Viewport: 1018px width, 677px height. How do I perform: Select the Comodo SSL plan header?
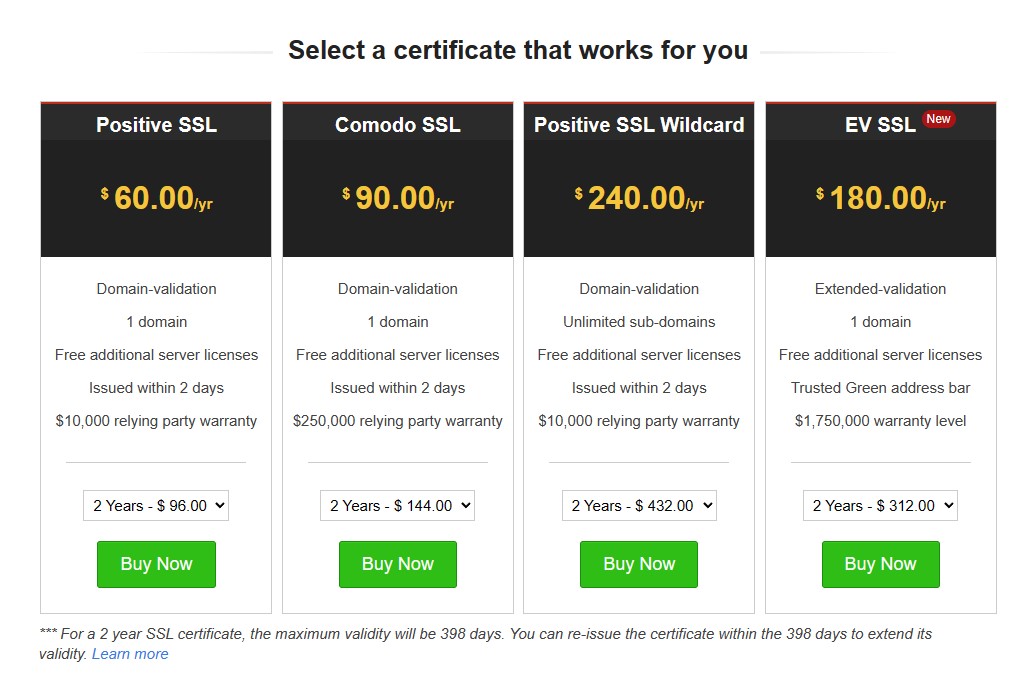(x=397, y=125)
